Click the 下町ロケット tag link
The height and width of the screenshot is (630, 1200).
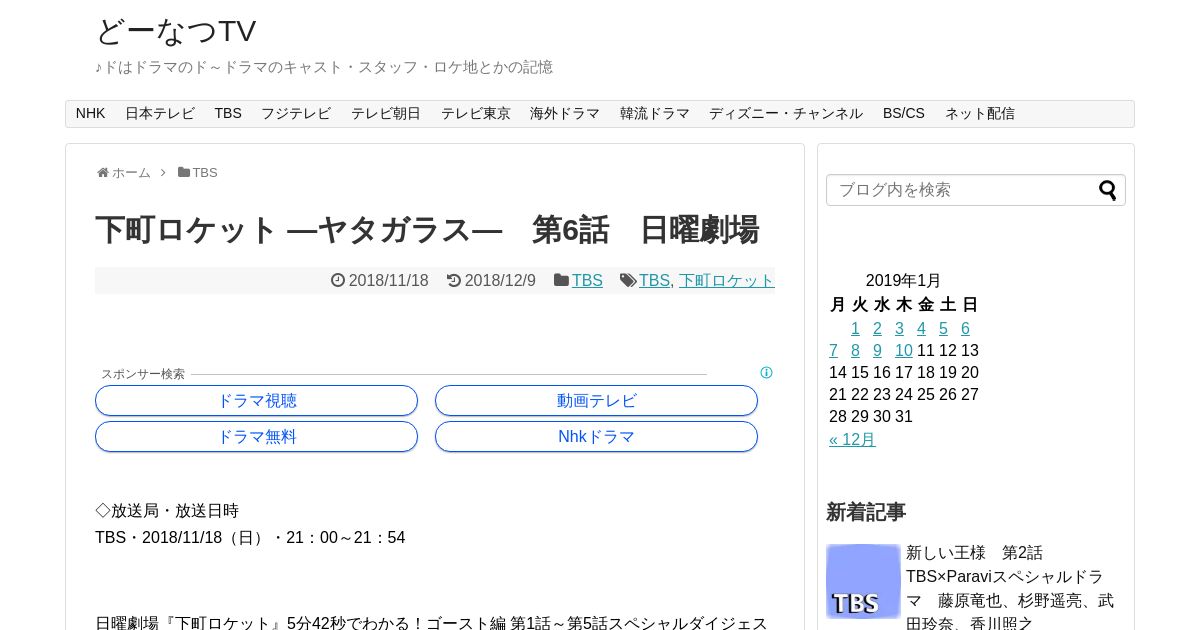pos(727,281)
